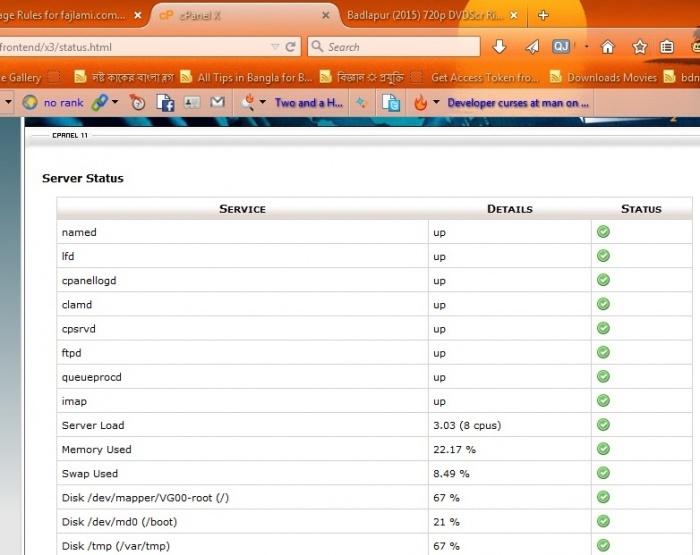Click the Disk /dev/md0 (/boot) row name
The height and width of the screenshot is (555, 700).
[x=119, y=522]
